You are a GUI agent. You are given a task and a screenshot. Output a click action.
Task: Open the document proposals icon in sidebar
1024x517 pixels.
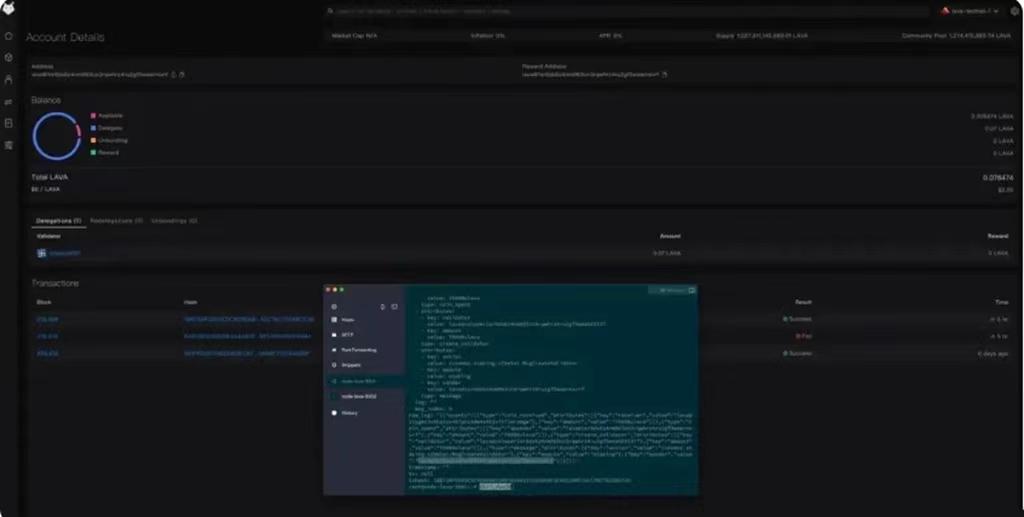click(x=9, y=123)
